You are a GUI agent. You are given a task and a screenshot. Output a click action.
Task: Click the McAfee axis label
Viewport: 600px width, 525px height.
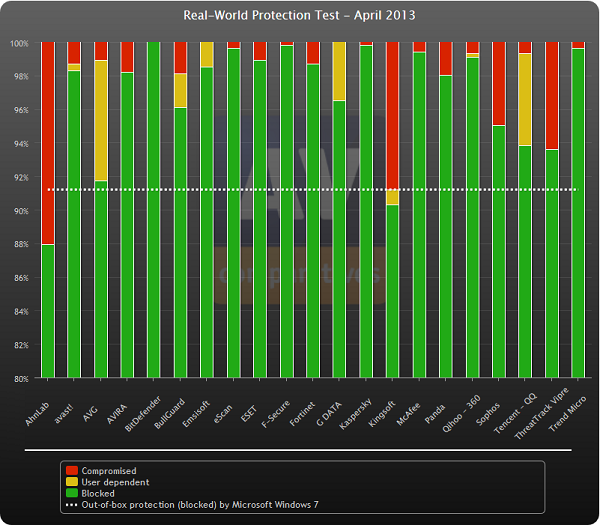click(408, 414)
